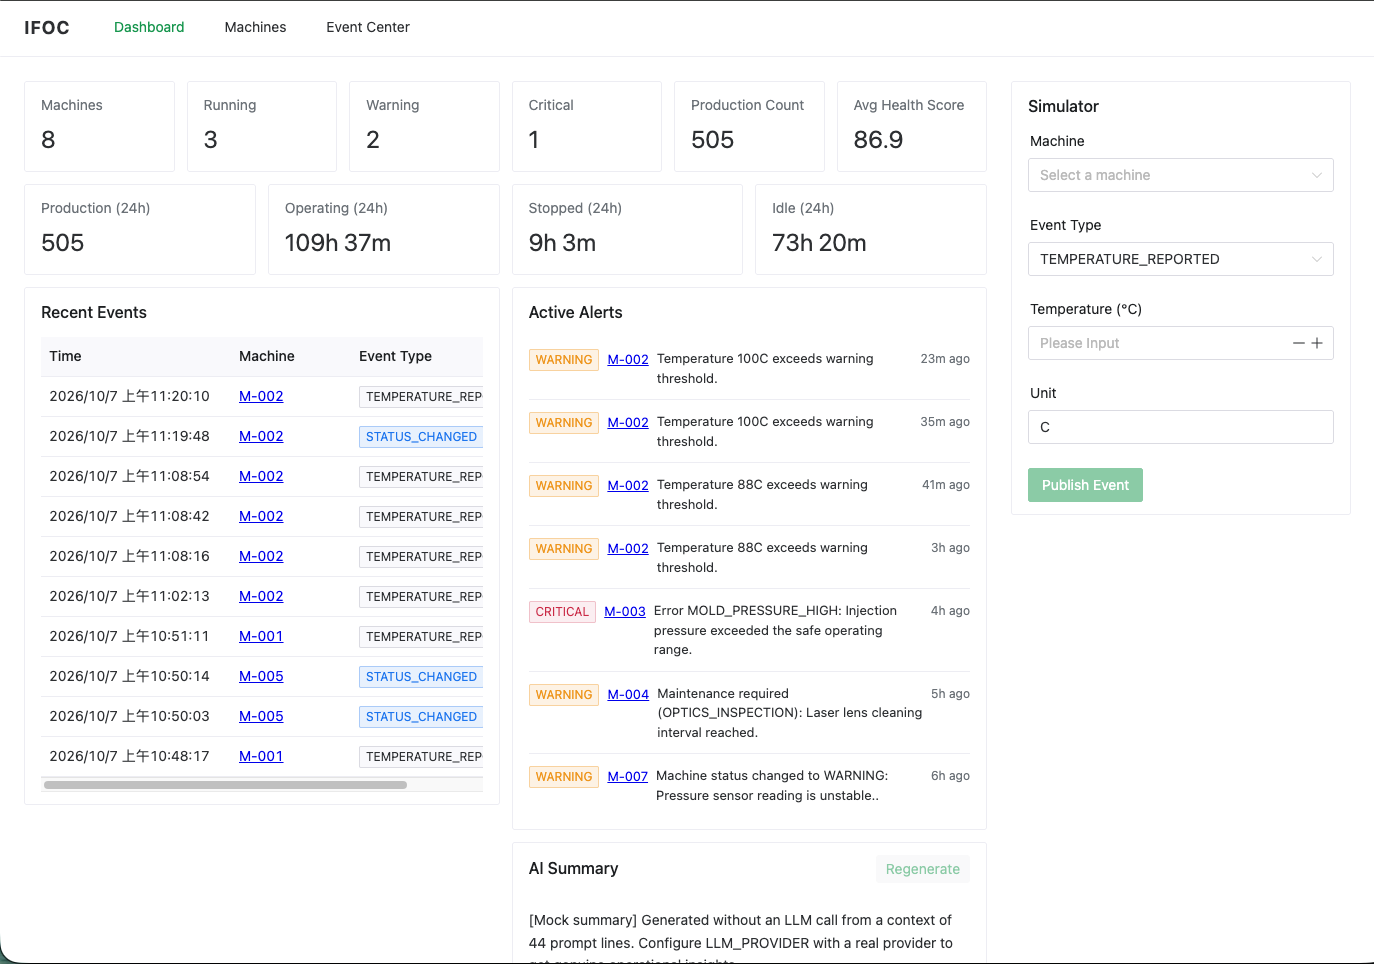
Task: Open M-001 link in the 10:48:17 event row
Action: point(261,756)
